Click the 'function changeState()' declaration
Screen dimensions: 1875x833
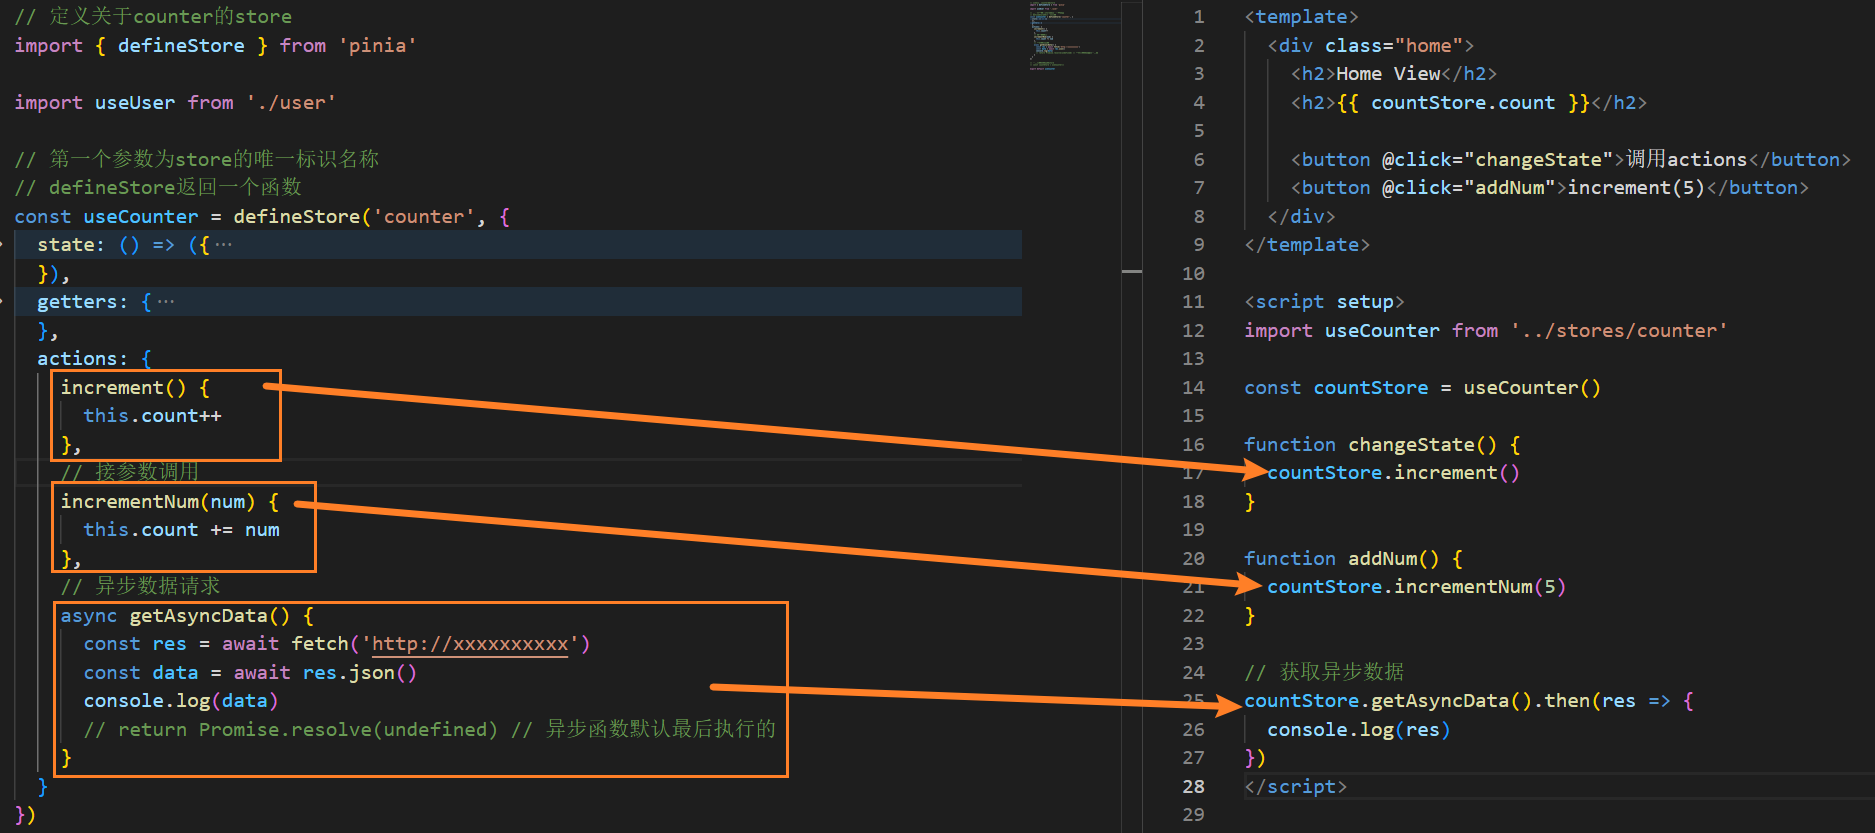click(1382, 445)
